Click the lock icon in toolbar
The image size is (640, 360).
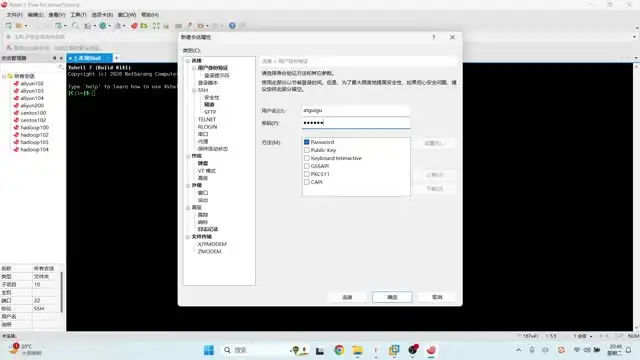pyautogui.click(x=166, y=26)
